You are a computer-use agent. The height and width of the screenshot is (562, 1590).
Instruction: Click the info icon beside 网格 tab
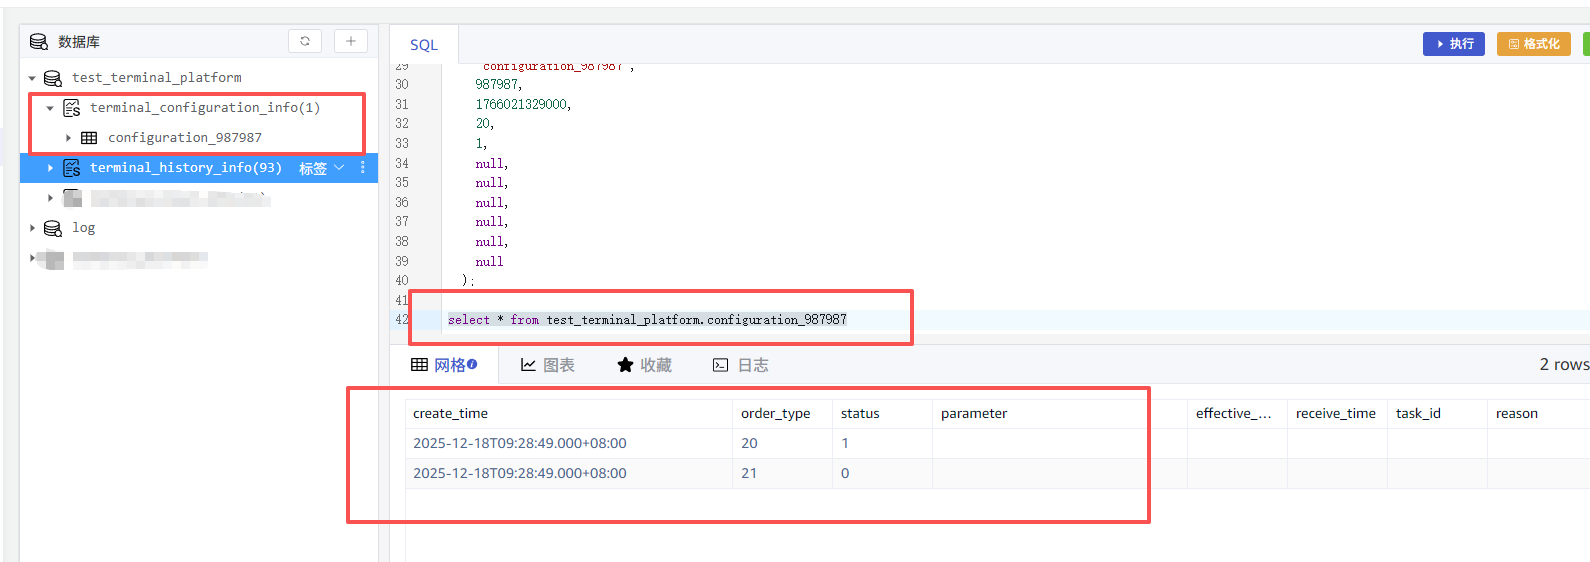coord(472,364)
